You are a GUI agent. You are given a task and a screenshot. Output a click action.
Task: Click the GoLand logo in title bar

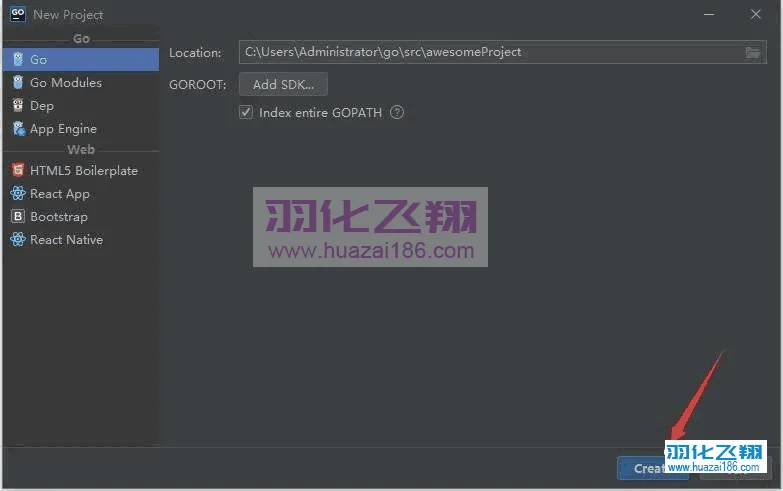[17, 14]
